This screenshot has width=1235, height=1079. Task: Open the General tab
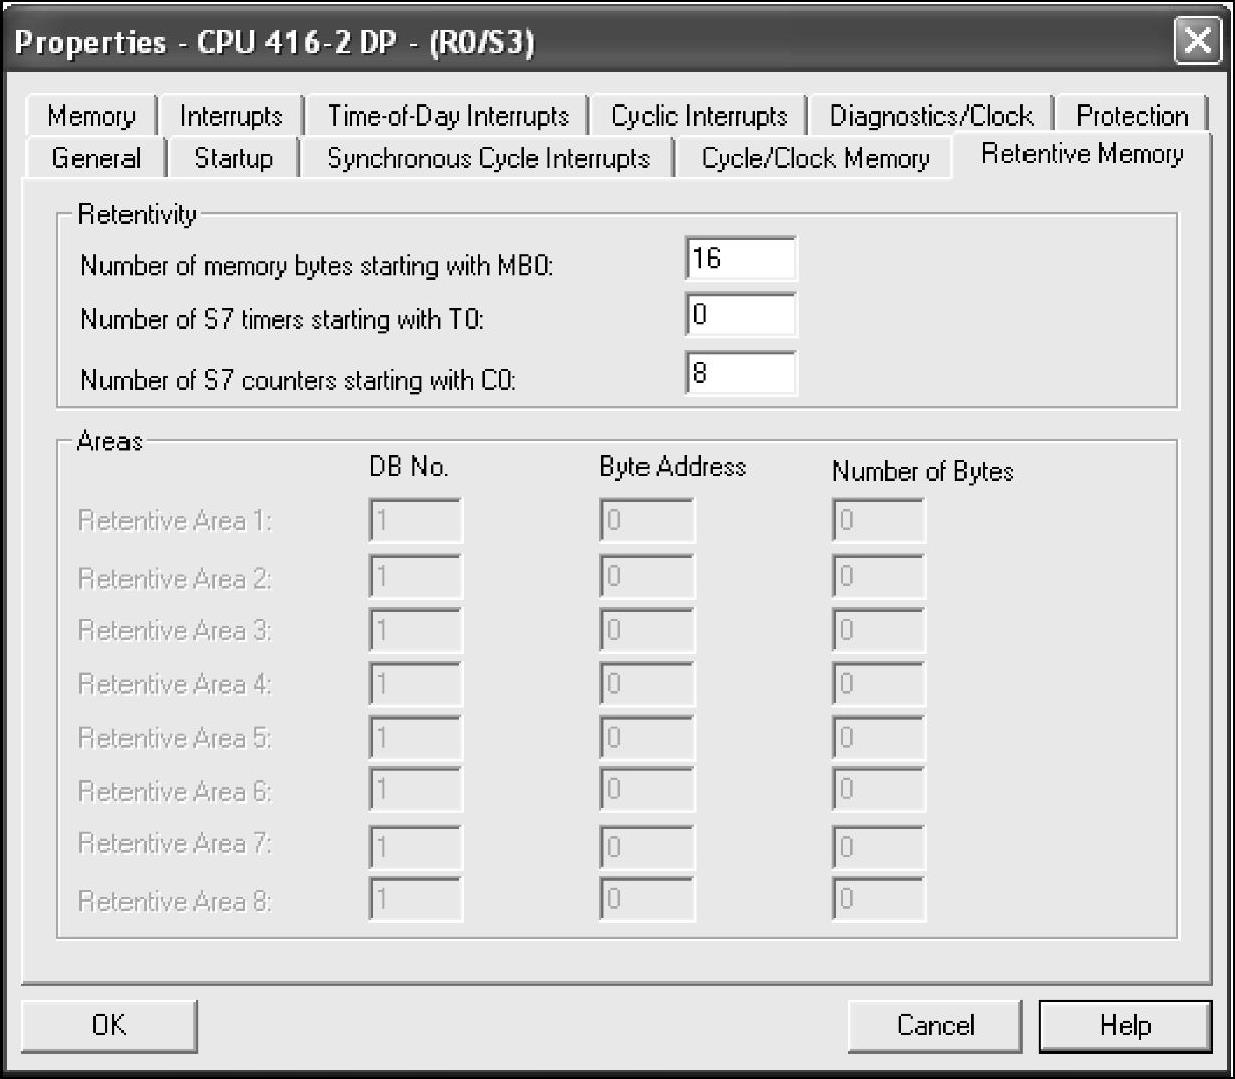coord(96,158)
